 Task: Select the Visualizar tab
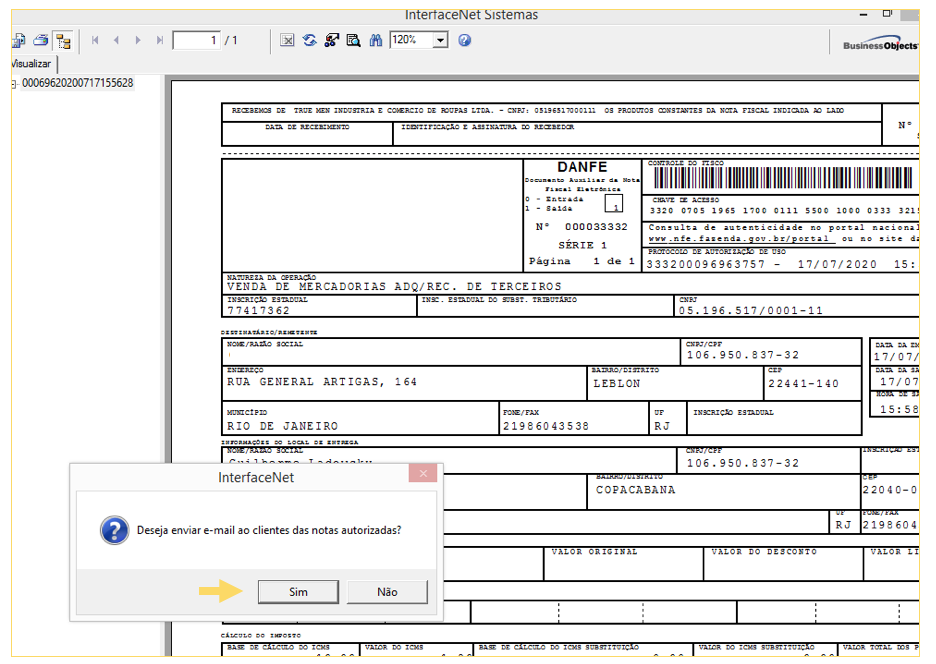tap(30, 63)
